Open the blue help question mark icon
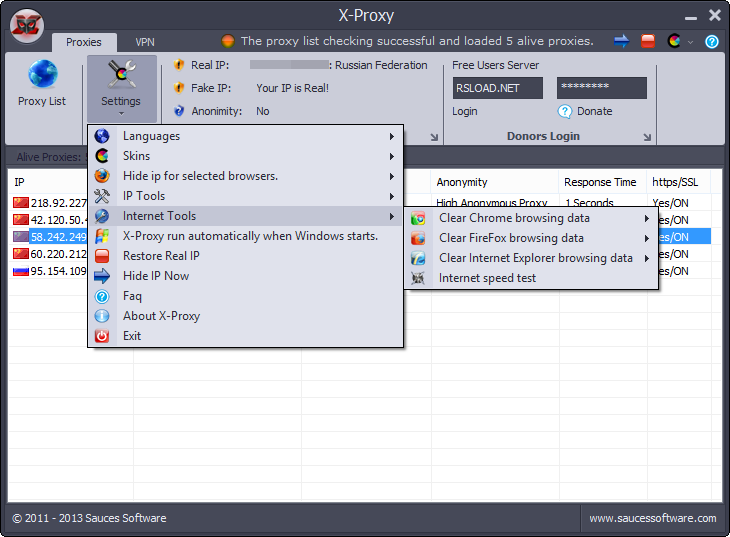The image size is (730, 537). pos(711,41)
